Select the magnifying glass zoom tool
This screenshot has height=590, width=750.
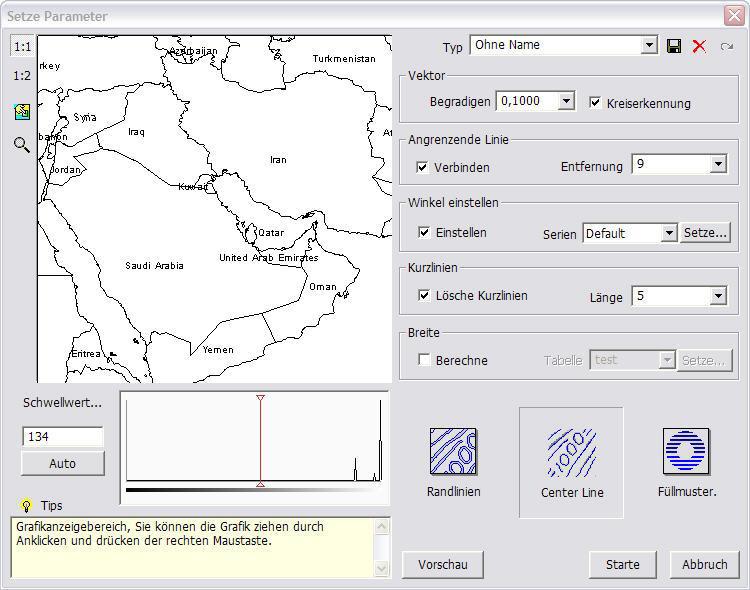[21, 145]
